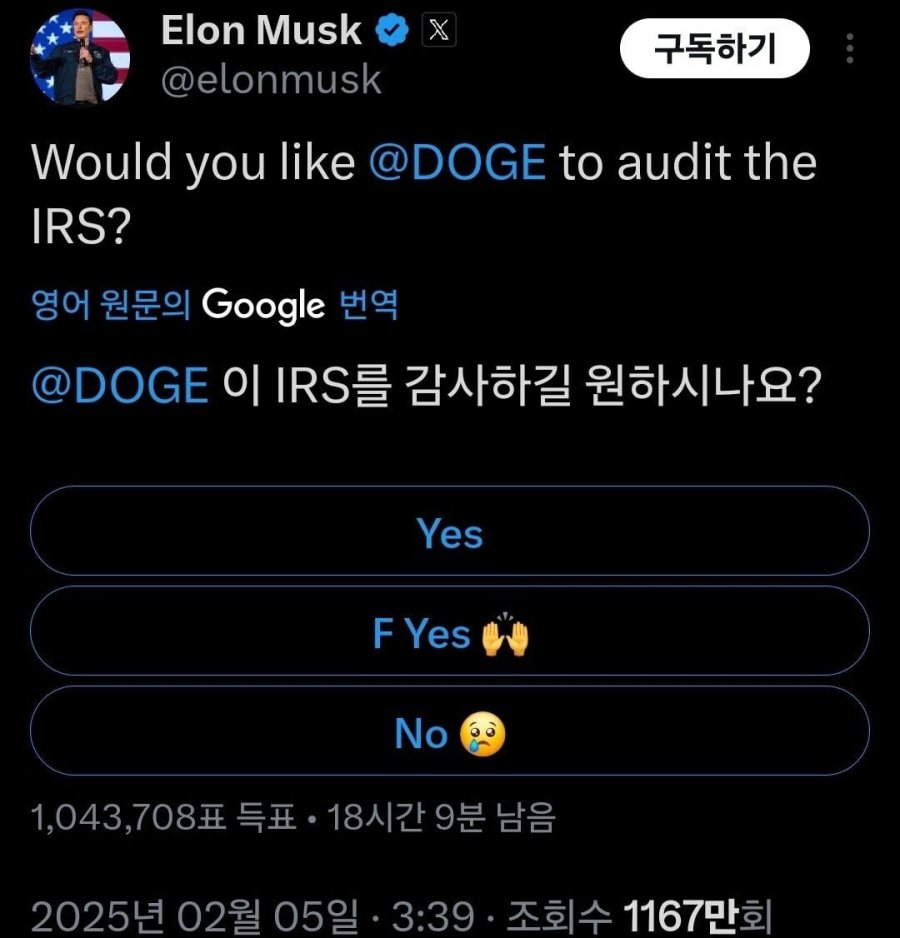Open the "Elon Musk" display name link
Image resolution: width=900 pixels, height=938 pixels.
point(261,31)
